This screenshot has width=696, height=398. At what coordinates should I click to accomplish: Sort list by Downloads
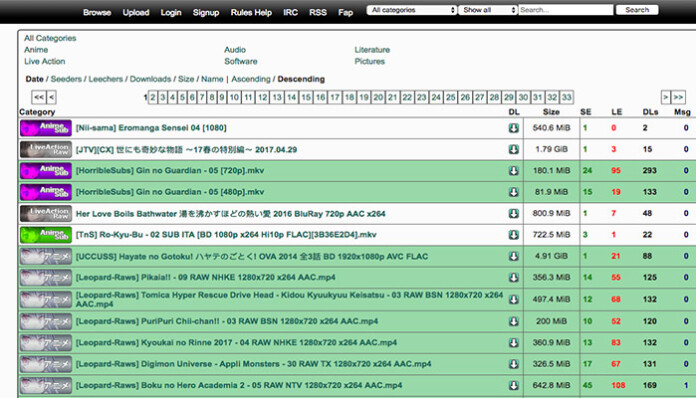[x=150, y=79]
